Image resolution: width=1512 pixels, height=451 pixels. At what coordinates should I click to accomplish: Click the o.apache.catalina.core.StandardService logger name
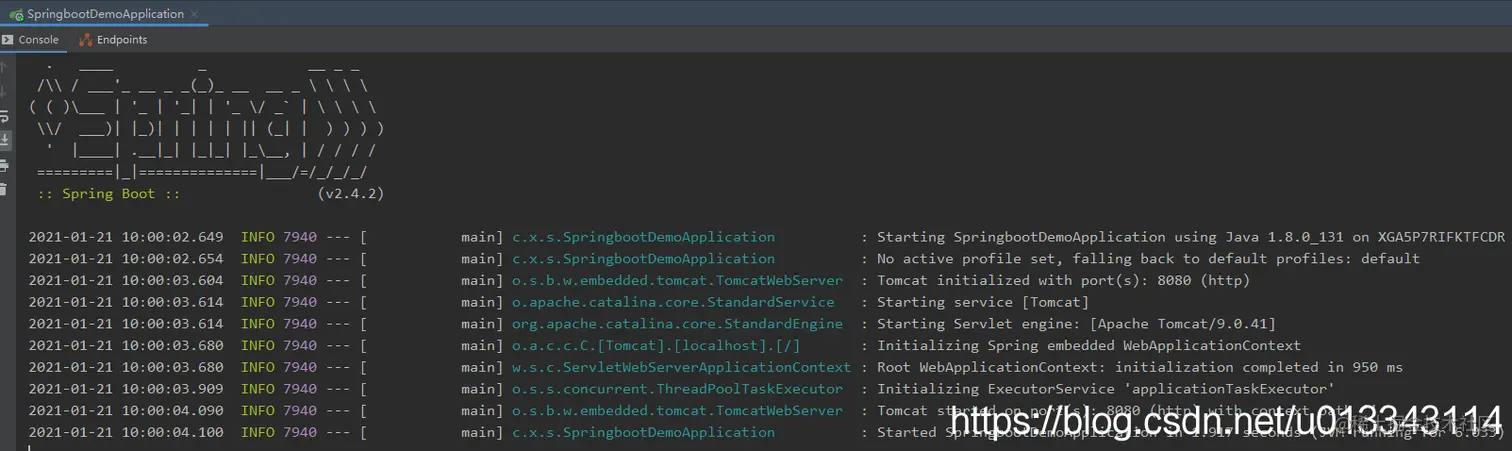(673, 302)
